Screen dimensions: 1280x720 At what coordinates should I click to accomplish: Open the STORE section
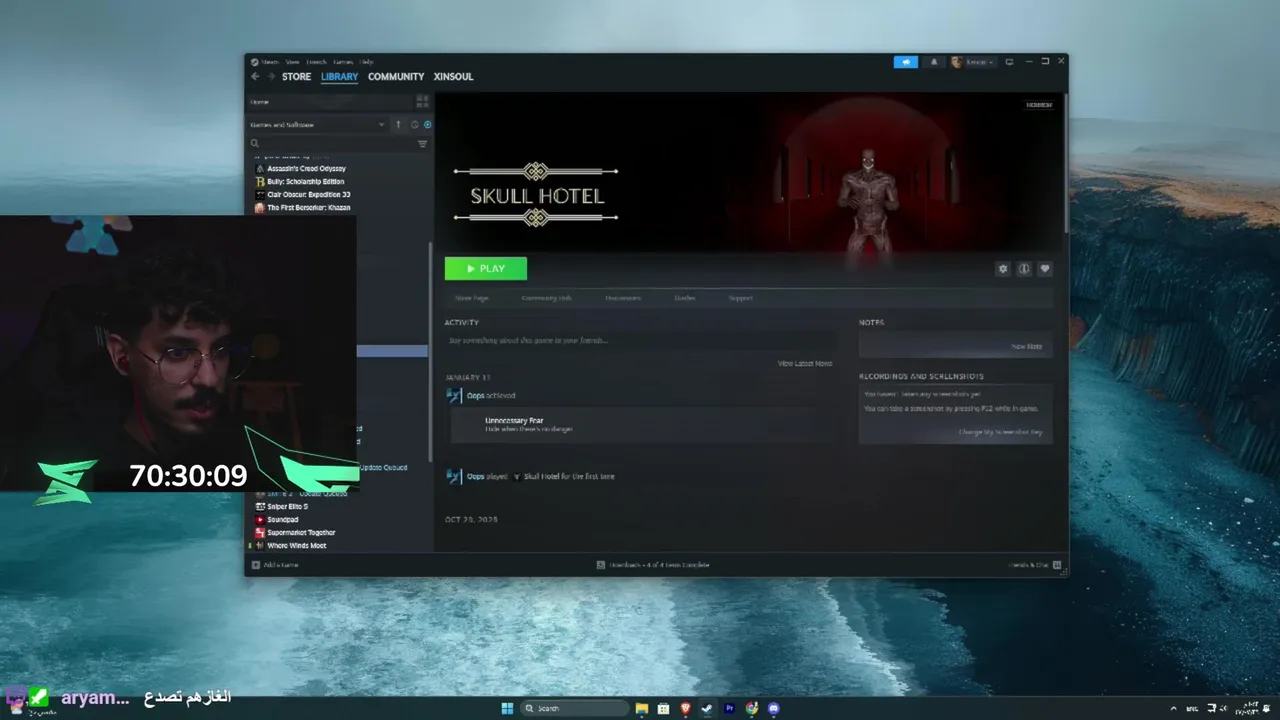point(296,77)
